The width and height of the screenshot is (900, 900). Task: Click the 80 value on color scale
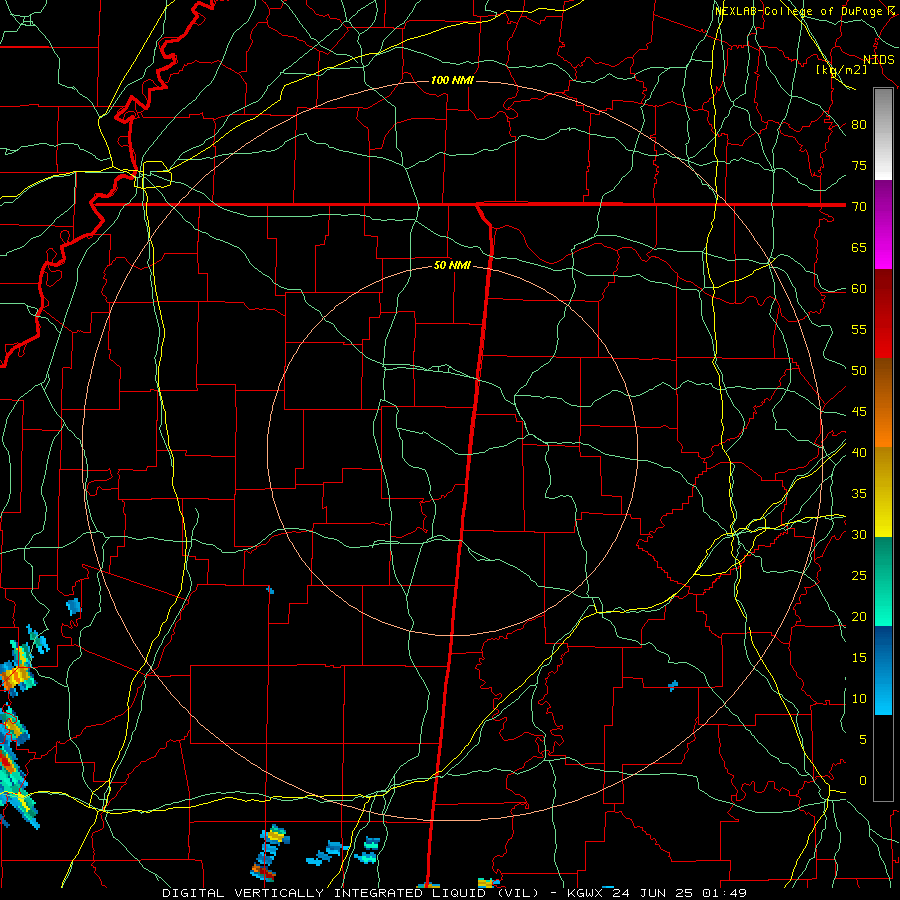coord(859,125)
